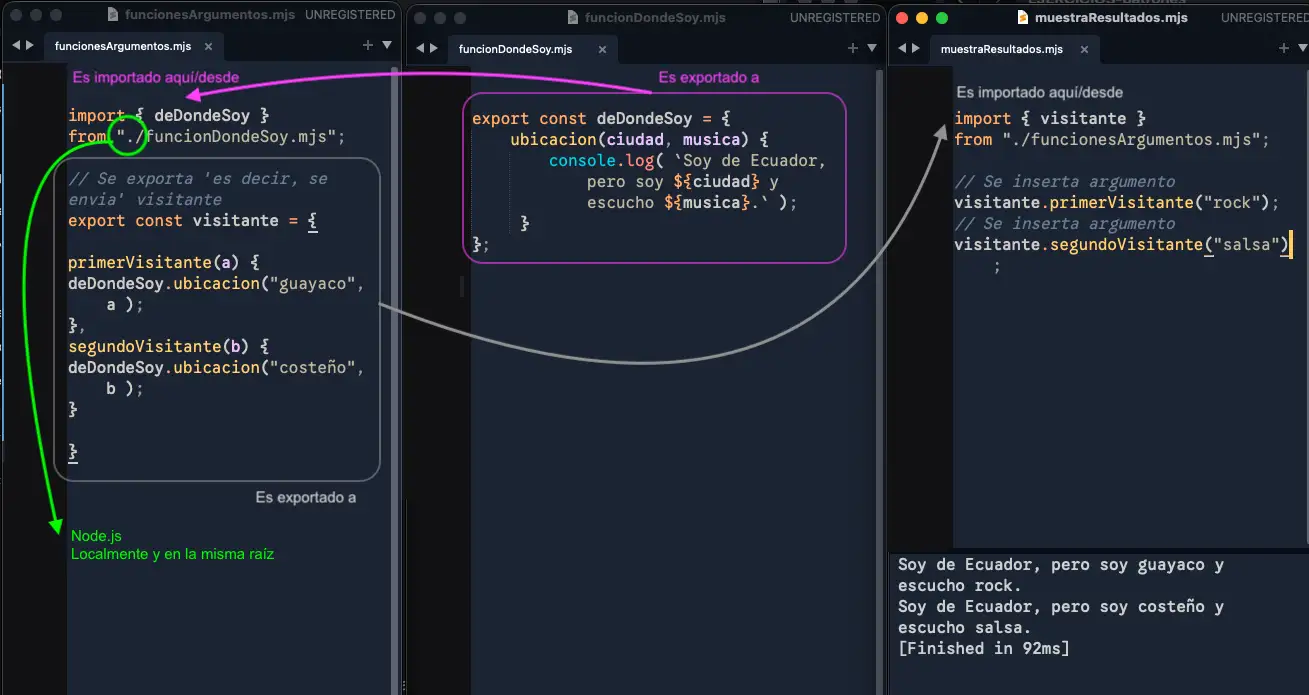Close the funcionesArgumentos.mjs tab
The image size is (1309, 695).
[x=209, y=47]
